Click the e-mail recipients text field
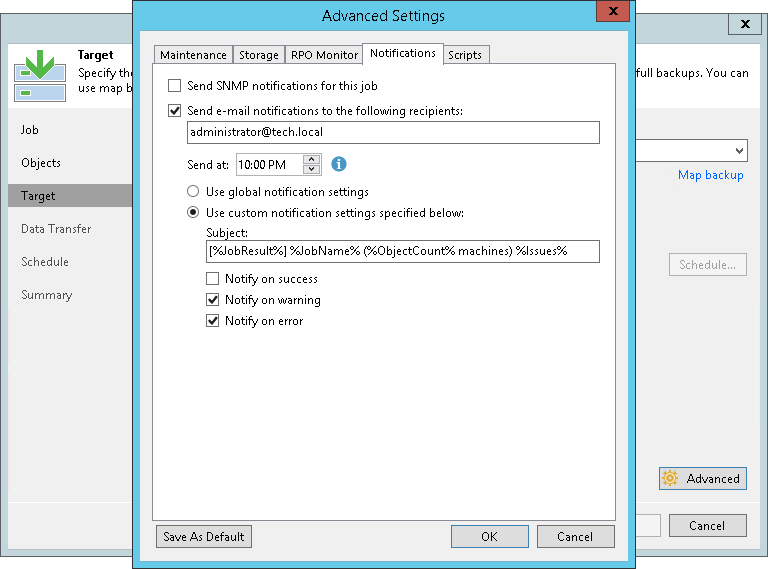 (x=393, y=133)
